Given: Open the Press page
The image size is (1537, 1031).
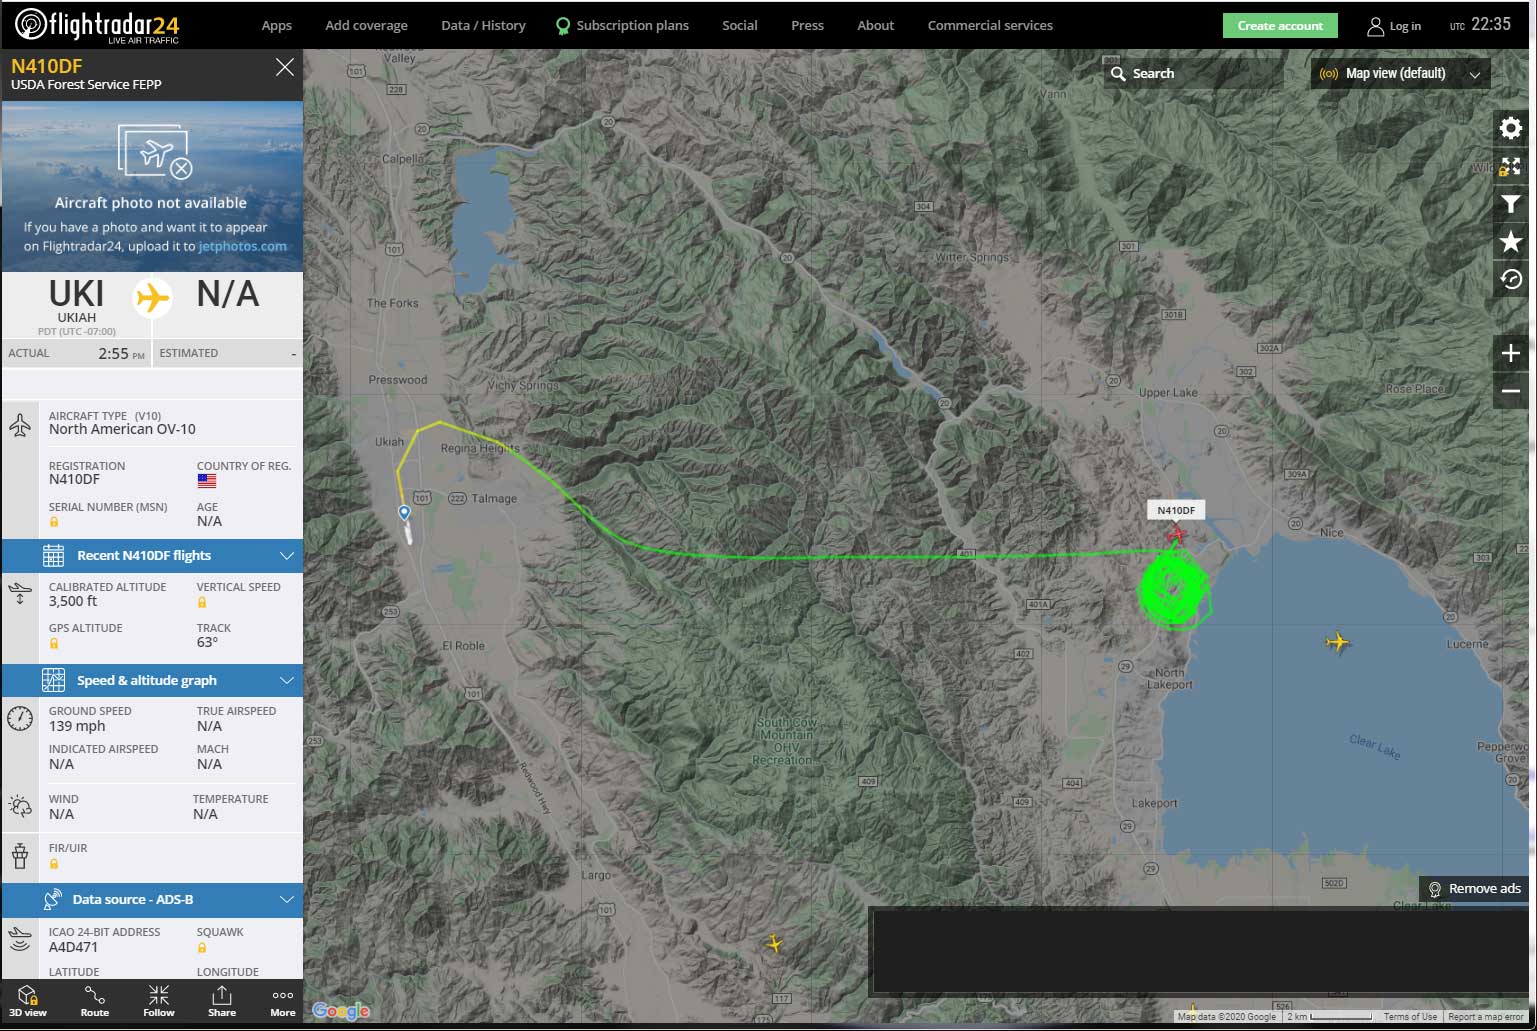Looking at the screenshot, I should pos(807,25).
